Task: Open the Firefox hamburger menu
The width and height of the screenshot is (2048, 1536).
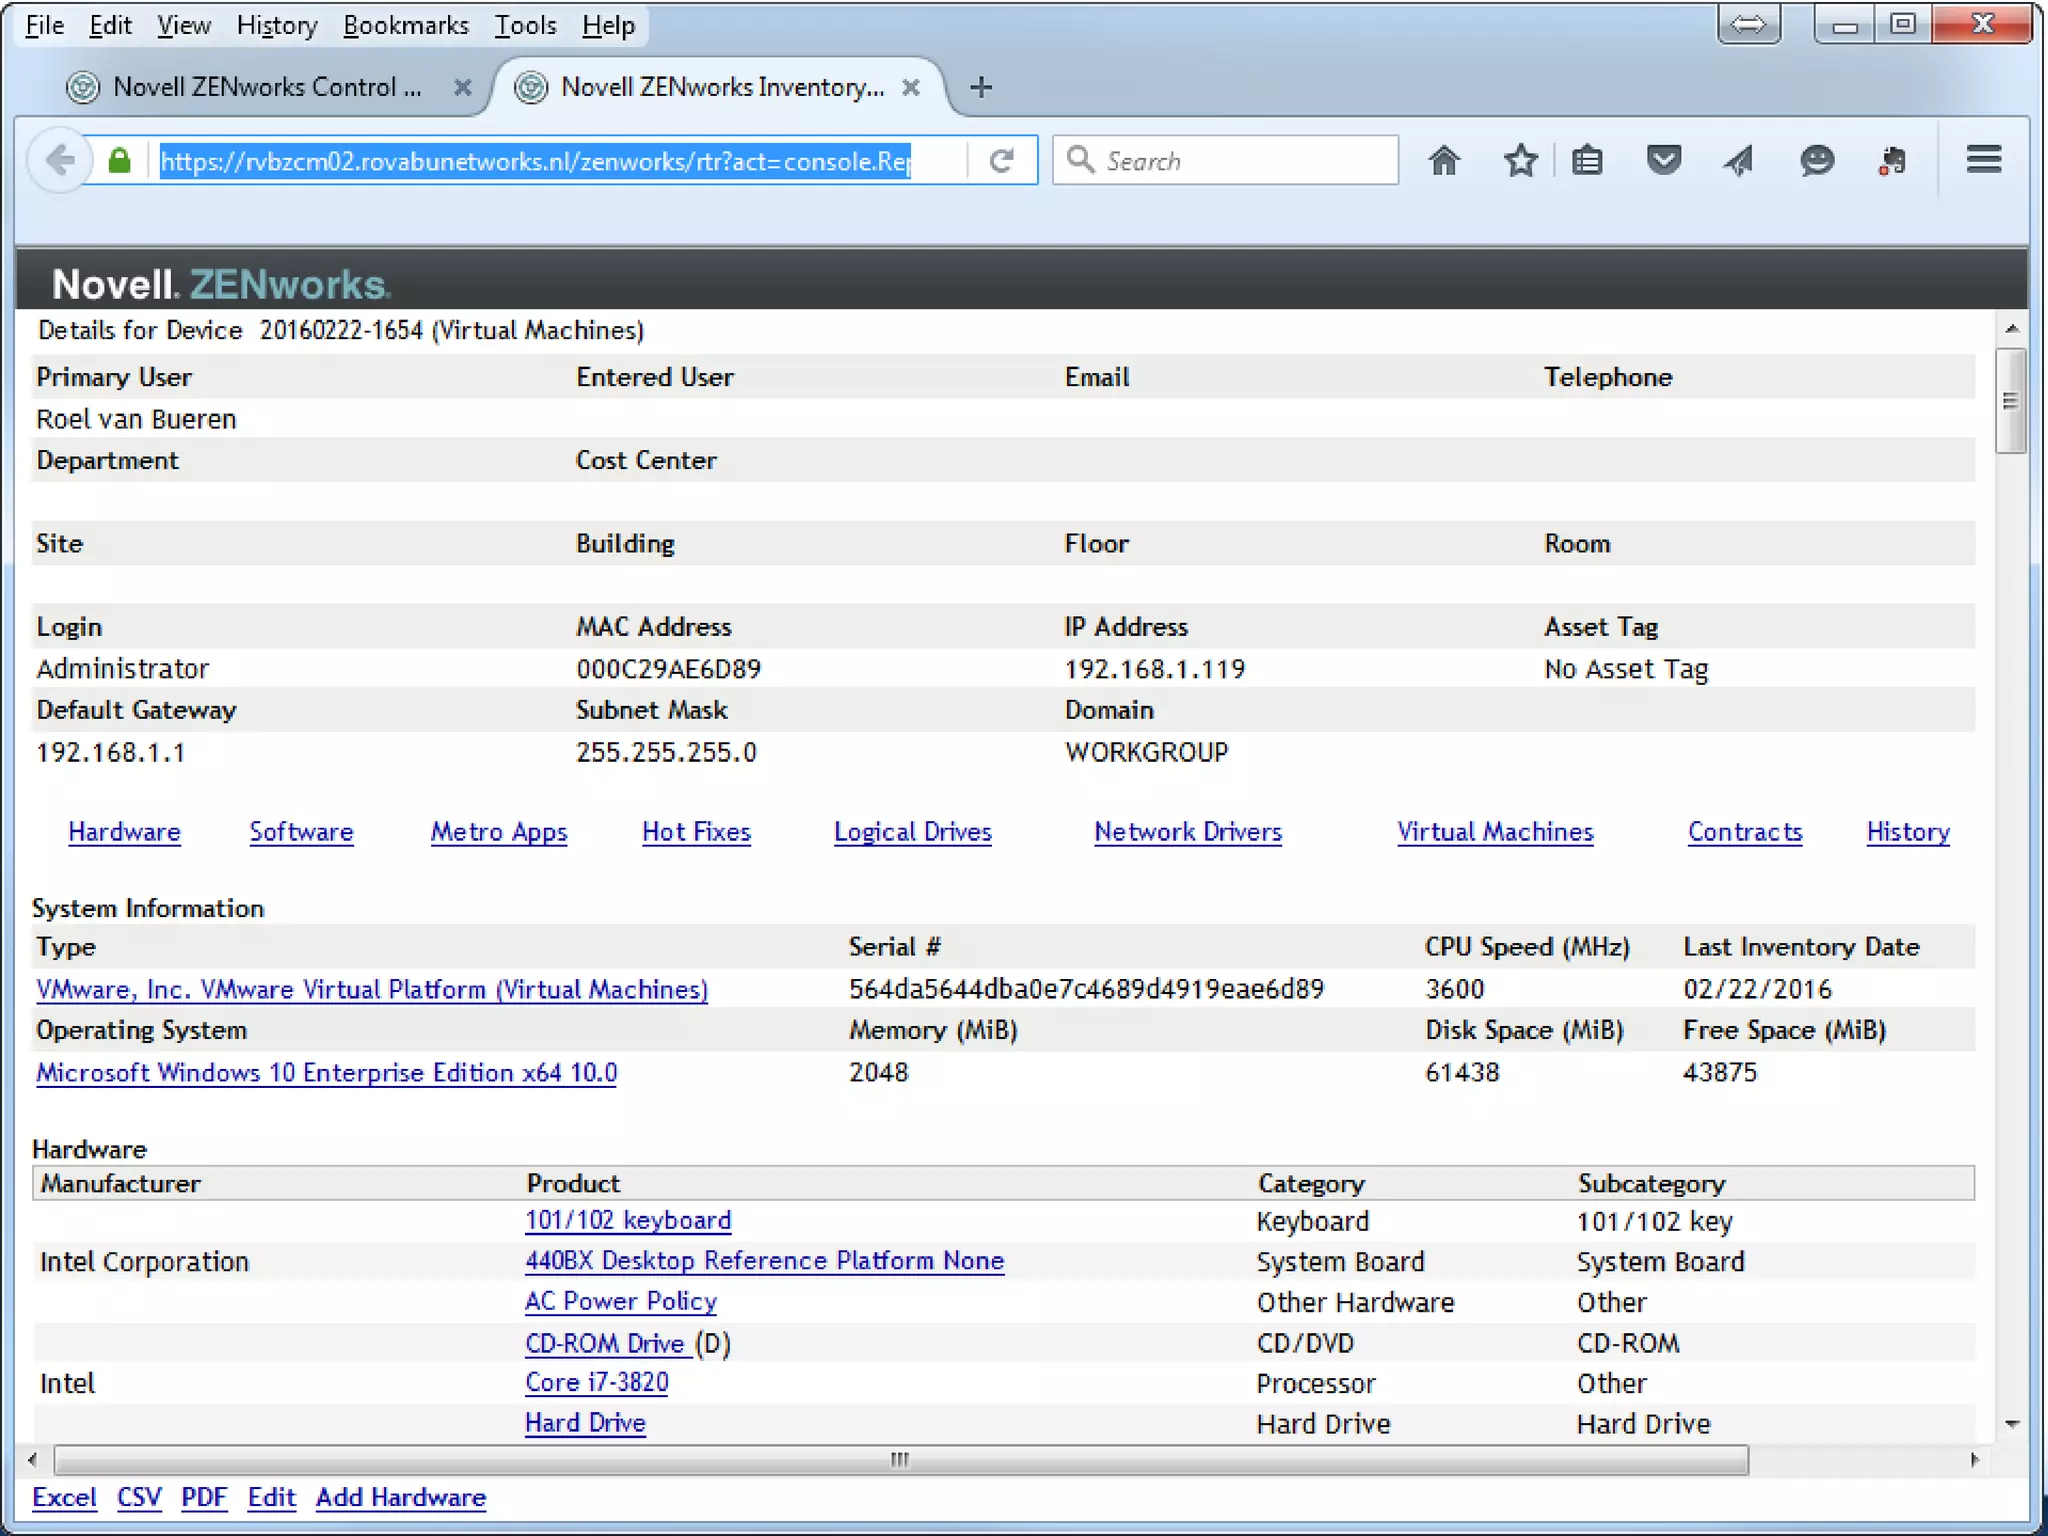Action: [1983, 159]
